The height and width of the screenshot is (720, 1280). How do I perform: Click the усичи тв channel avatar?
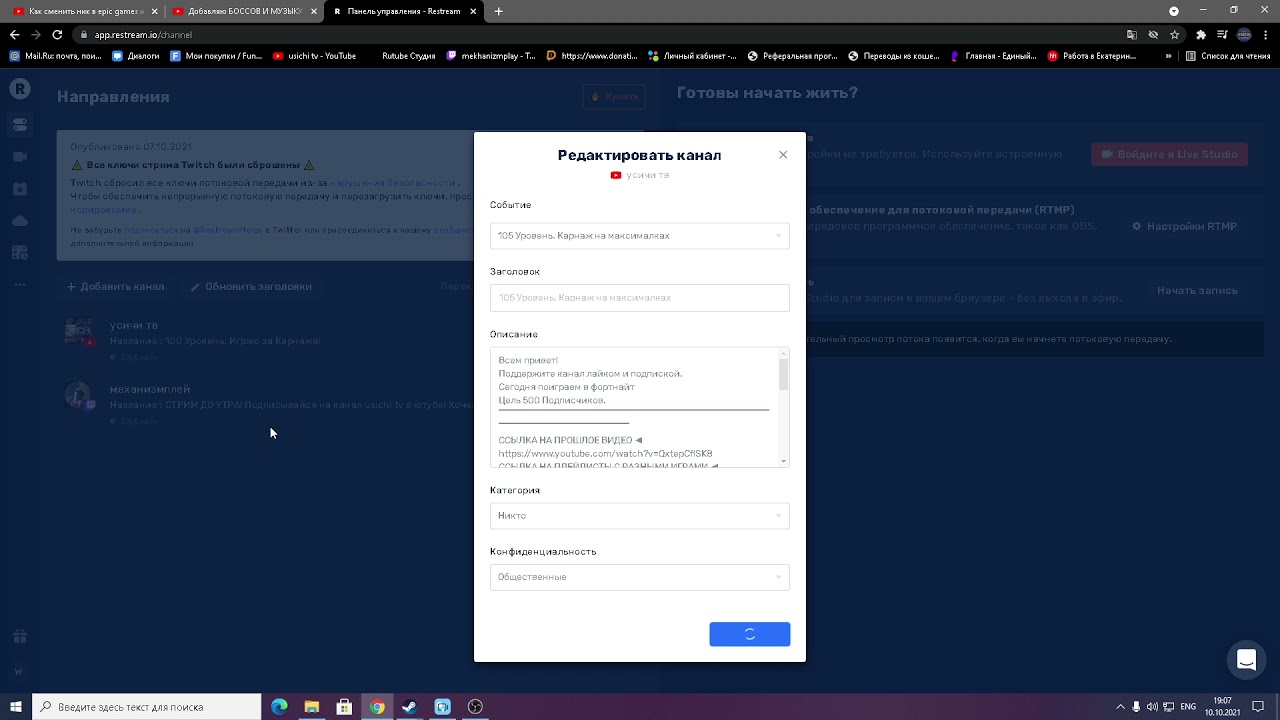tap(78, 332)
